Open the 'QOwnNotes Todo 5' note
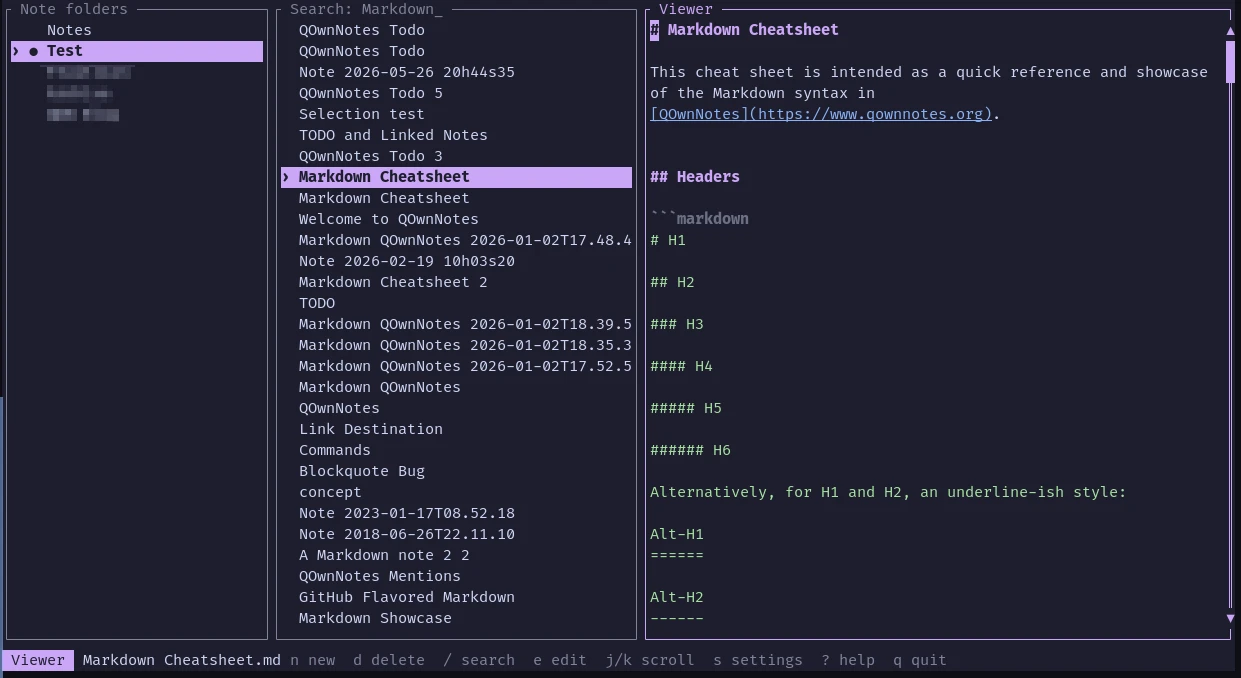The image size is (1241, 678). [371, 93]
